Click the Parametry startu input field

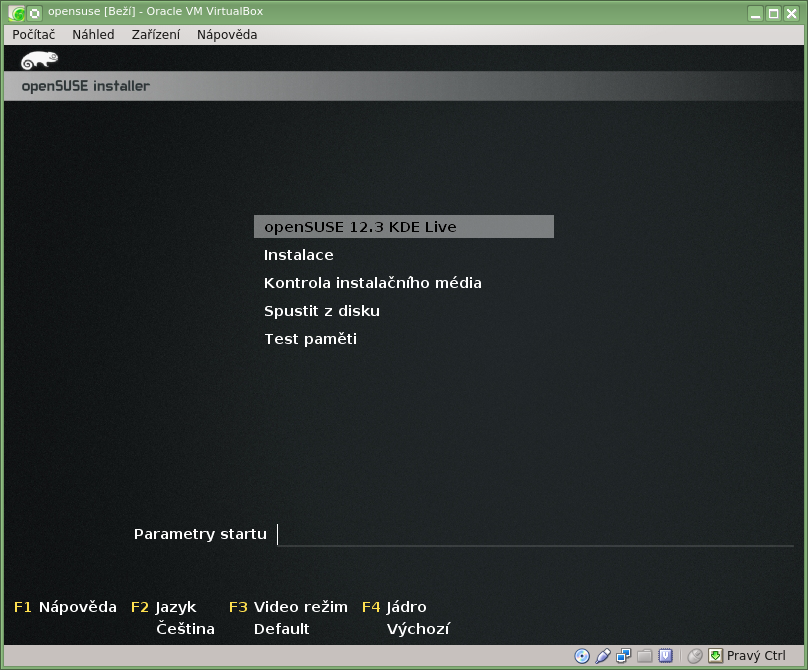coord(535,534)
